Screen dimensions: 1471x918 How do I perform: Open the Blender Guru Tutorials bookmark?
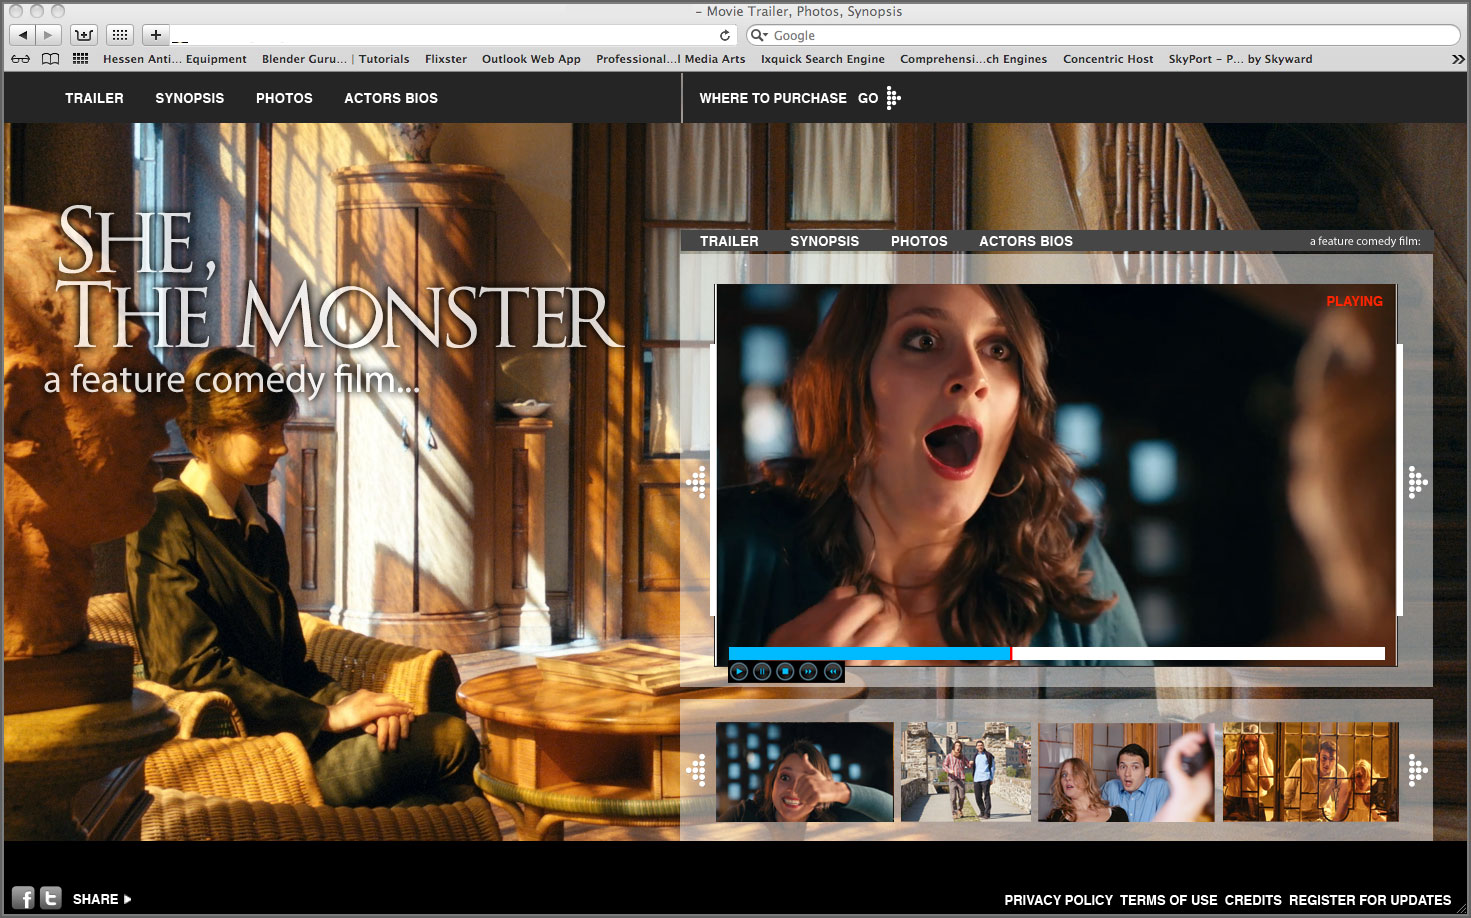tap(336, 59)
